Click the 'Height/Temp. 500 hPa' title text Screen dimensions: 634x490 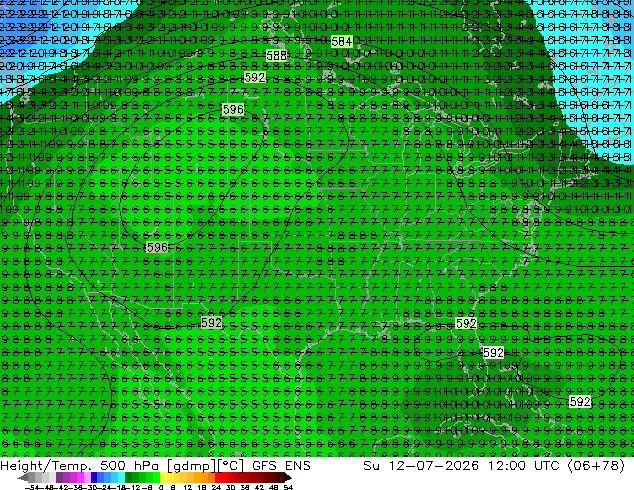[81, 465]
